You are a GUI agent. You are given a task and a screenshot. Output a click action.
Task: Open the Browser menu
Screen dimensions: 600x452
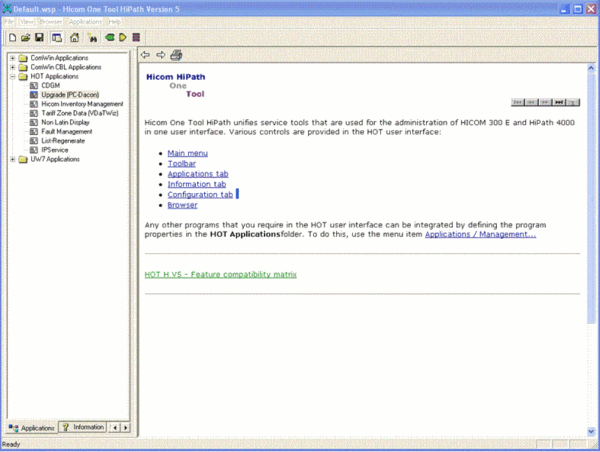click(51, 21)
